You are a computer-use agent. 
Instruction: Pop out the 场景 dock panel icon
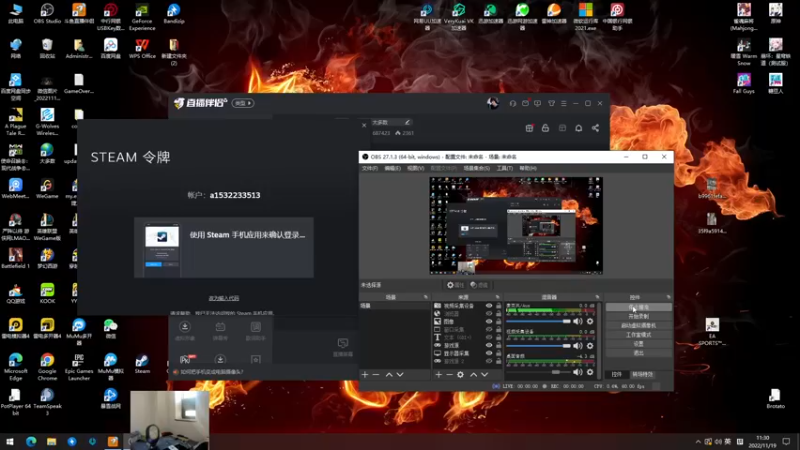[x=426, y=297]
